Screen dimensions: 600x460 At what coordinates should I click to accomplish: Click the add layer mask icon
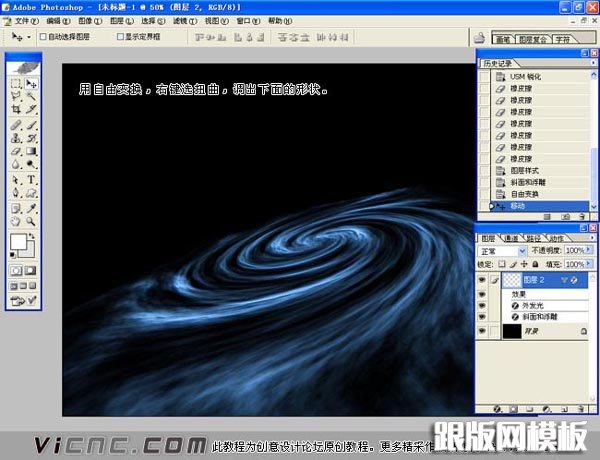(x=513, y=409)
